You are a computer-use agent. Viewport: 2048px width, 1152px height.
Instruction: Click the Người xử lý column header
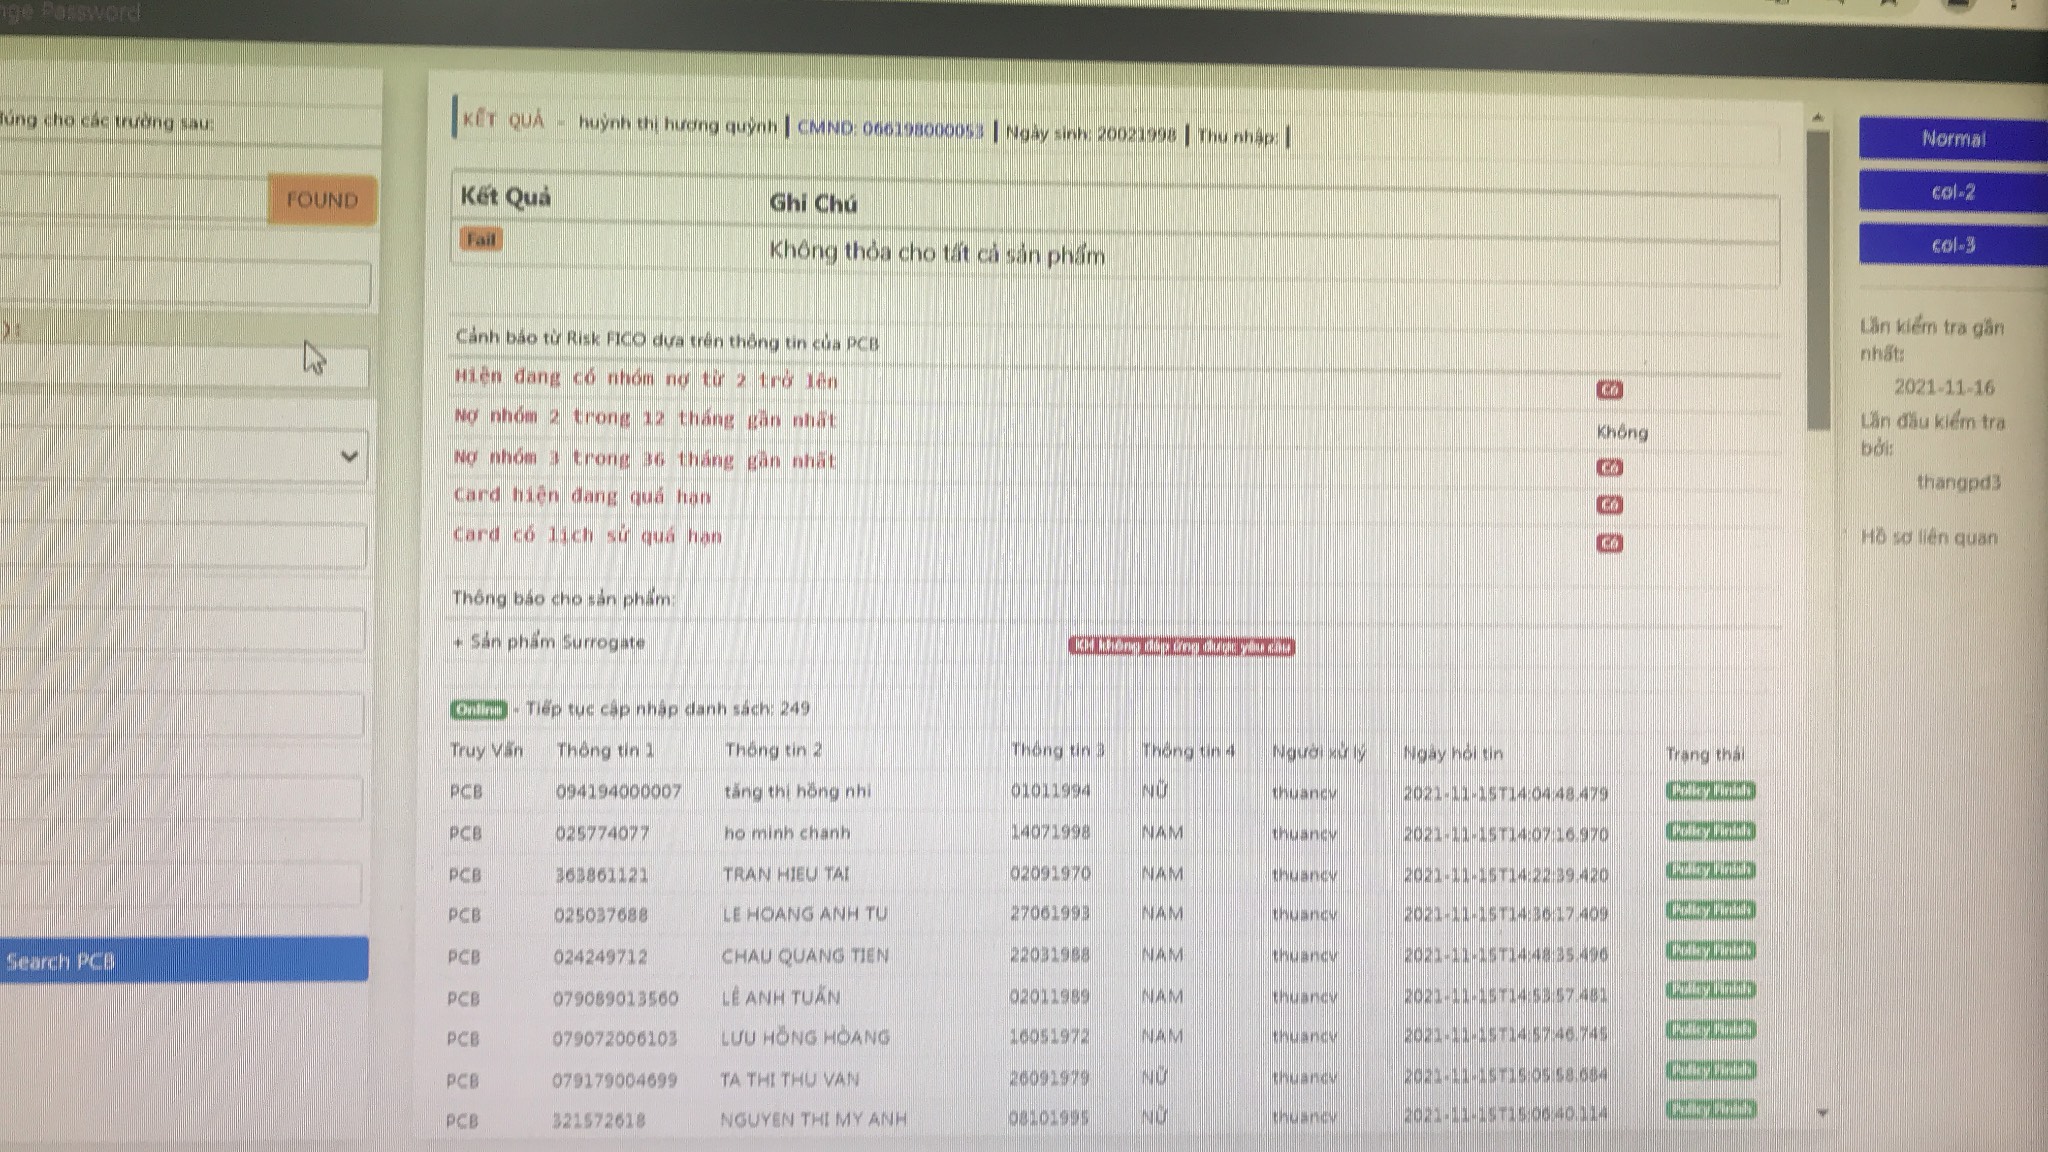tap(1318, 752)
